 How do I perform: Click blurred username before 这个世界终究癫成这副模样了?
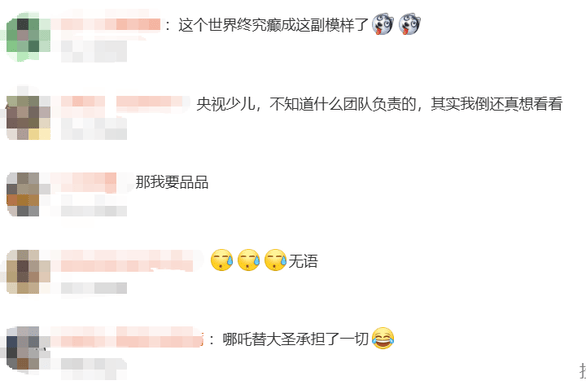point(106,25)
